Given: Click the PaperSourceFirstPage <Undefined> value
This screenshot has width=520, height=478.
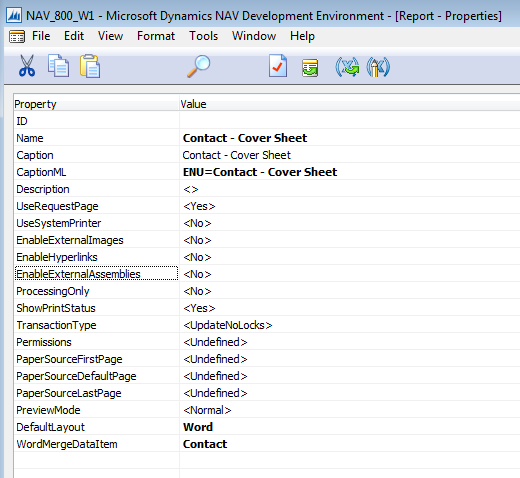Looking at the screenshot, I should pos(215,359).
